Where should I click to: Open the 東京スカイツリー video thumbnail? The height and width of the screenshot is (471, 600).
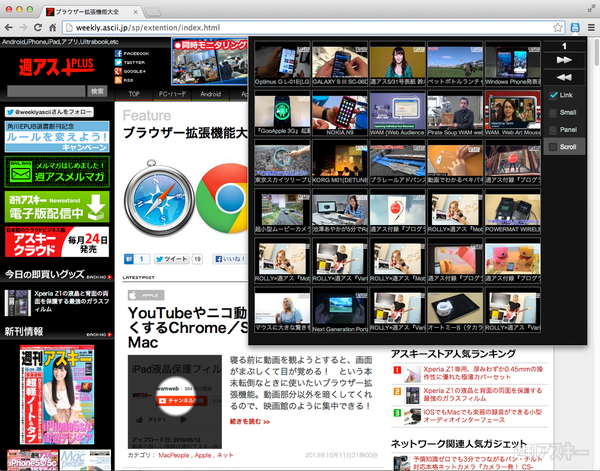(x=282, y=162)
